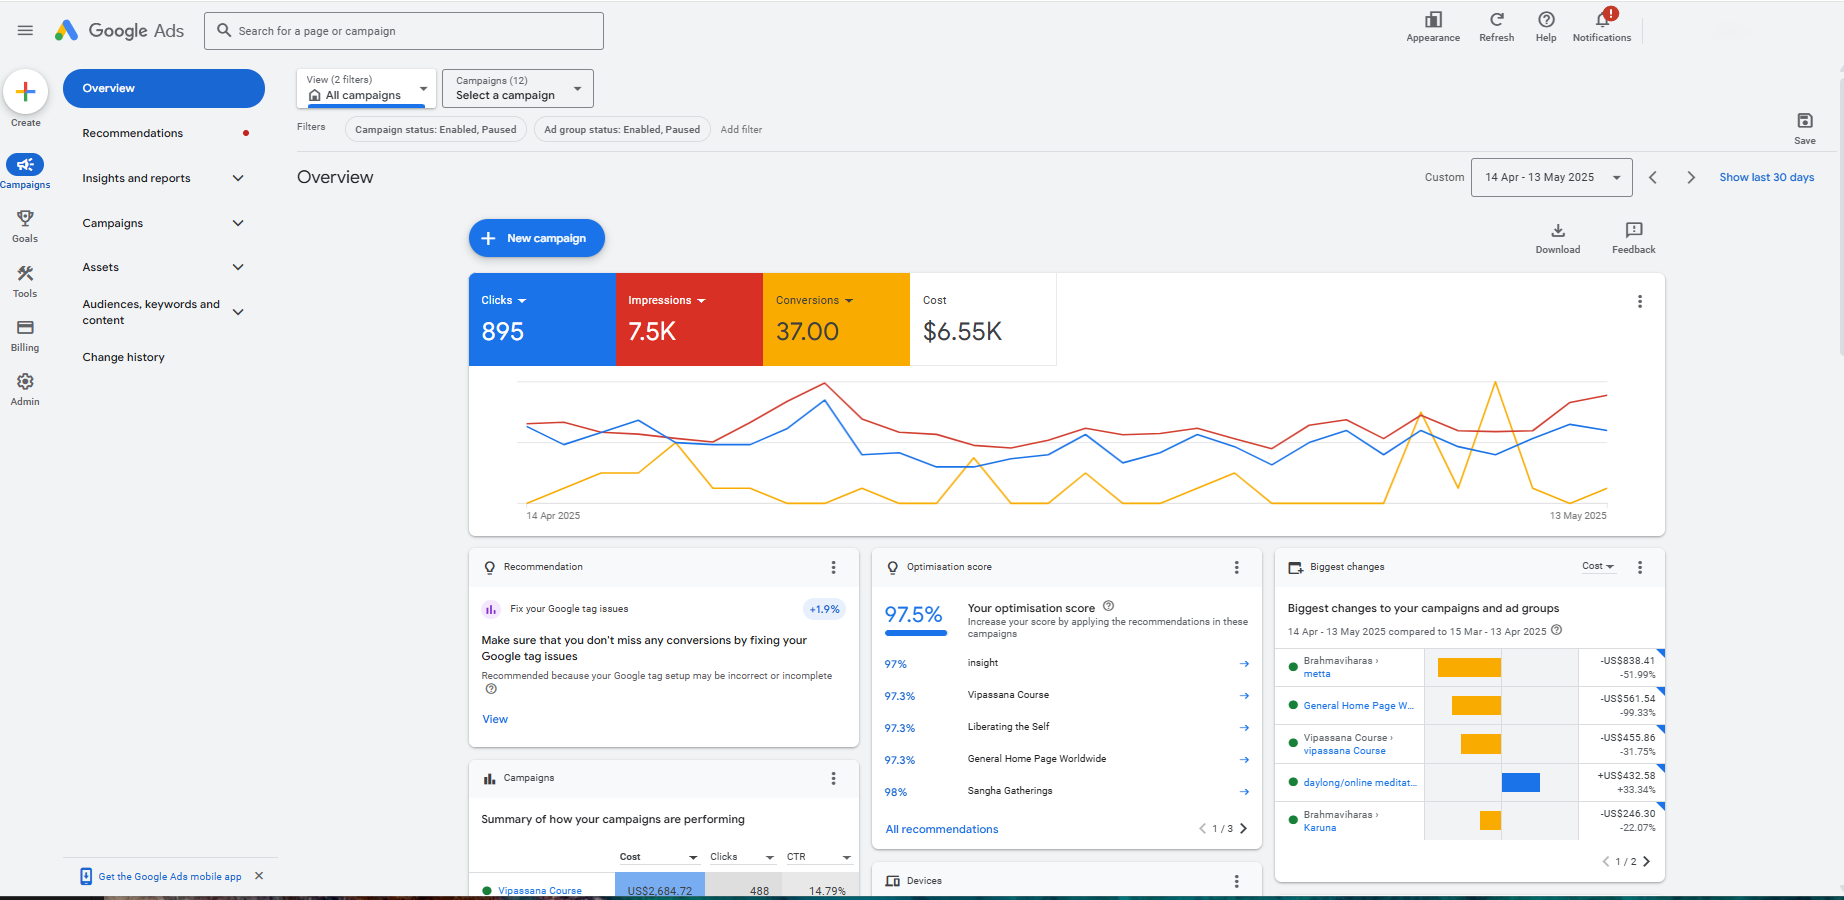Screen dimensions: 1844x900
Task: Open the Select a campaign dropdown
Action: [518, 88]
